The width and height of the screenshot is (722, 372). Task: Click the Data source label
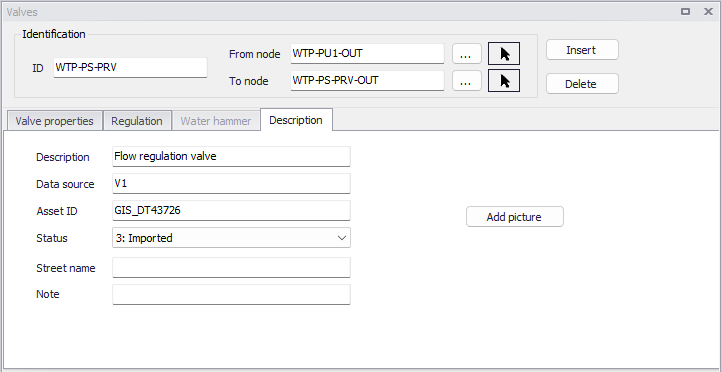click(65, 184)
